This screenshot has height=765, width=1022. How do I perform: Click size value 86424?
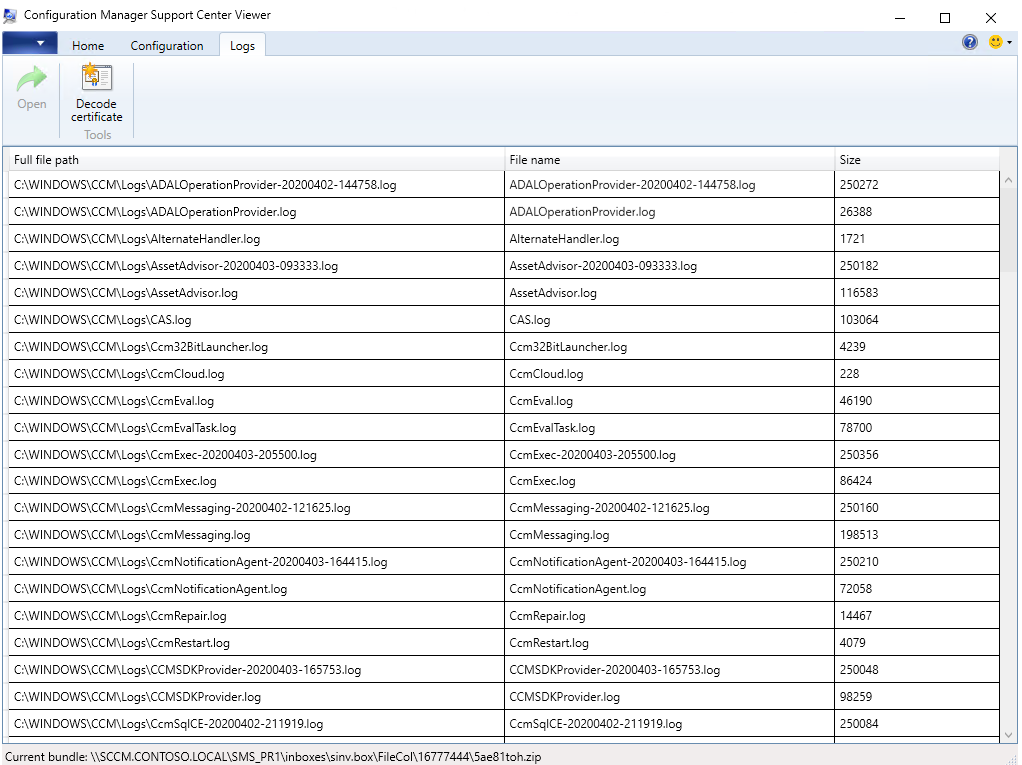(856, 481)
